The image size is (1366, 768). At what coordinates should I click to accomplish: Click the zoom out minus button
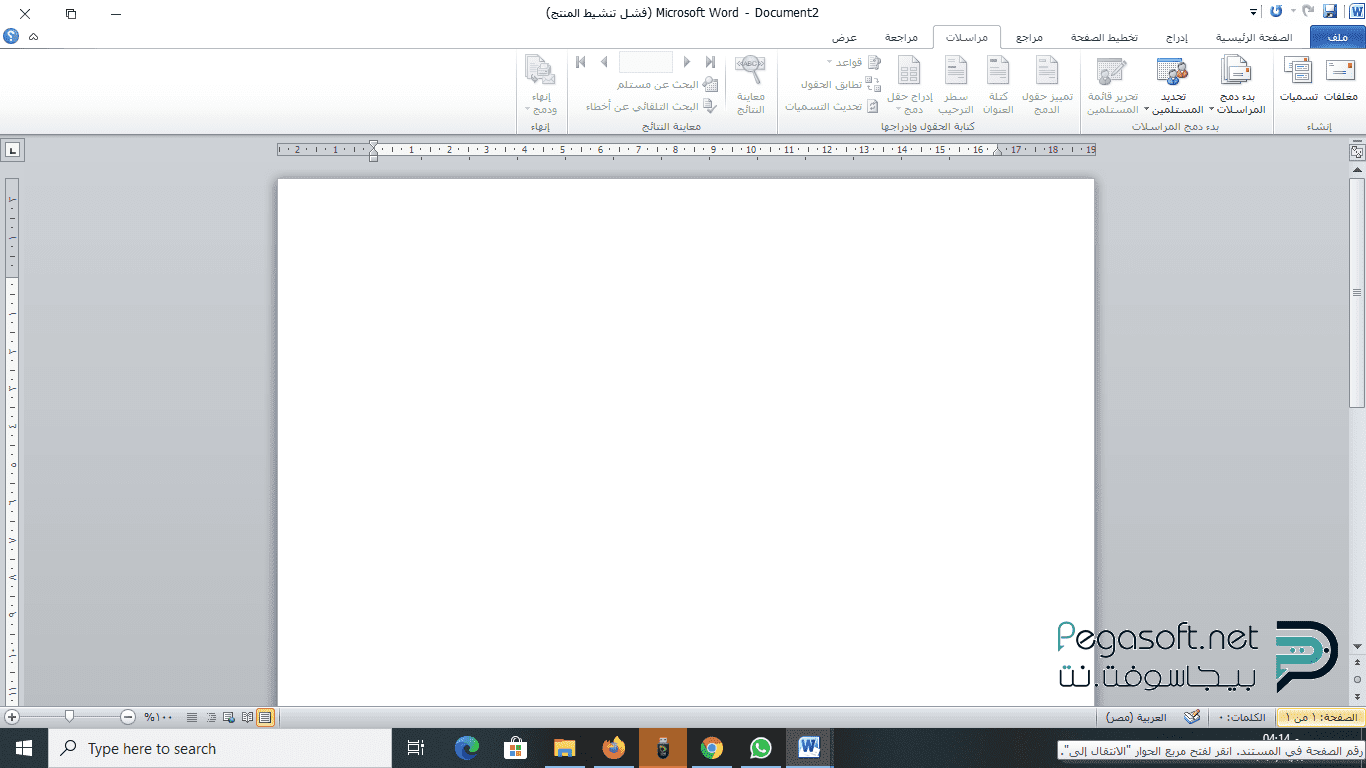(128, 717)
